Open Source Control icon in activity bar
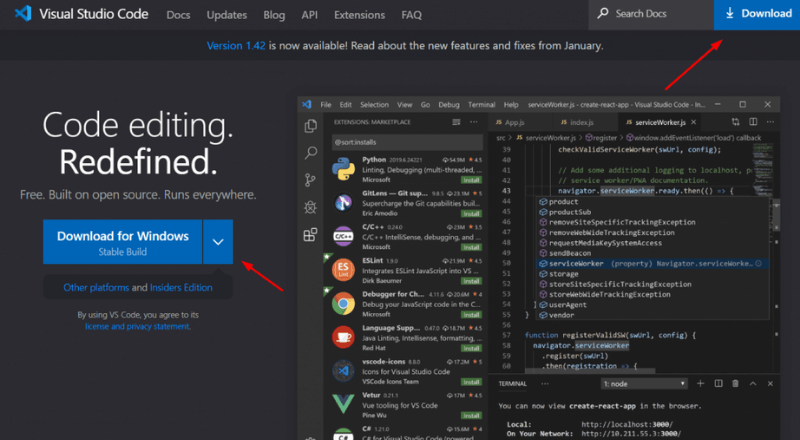This screenshot has height=440, width=800. click(310, 180)
